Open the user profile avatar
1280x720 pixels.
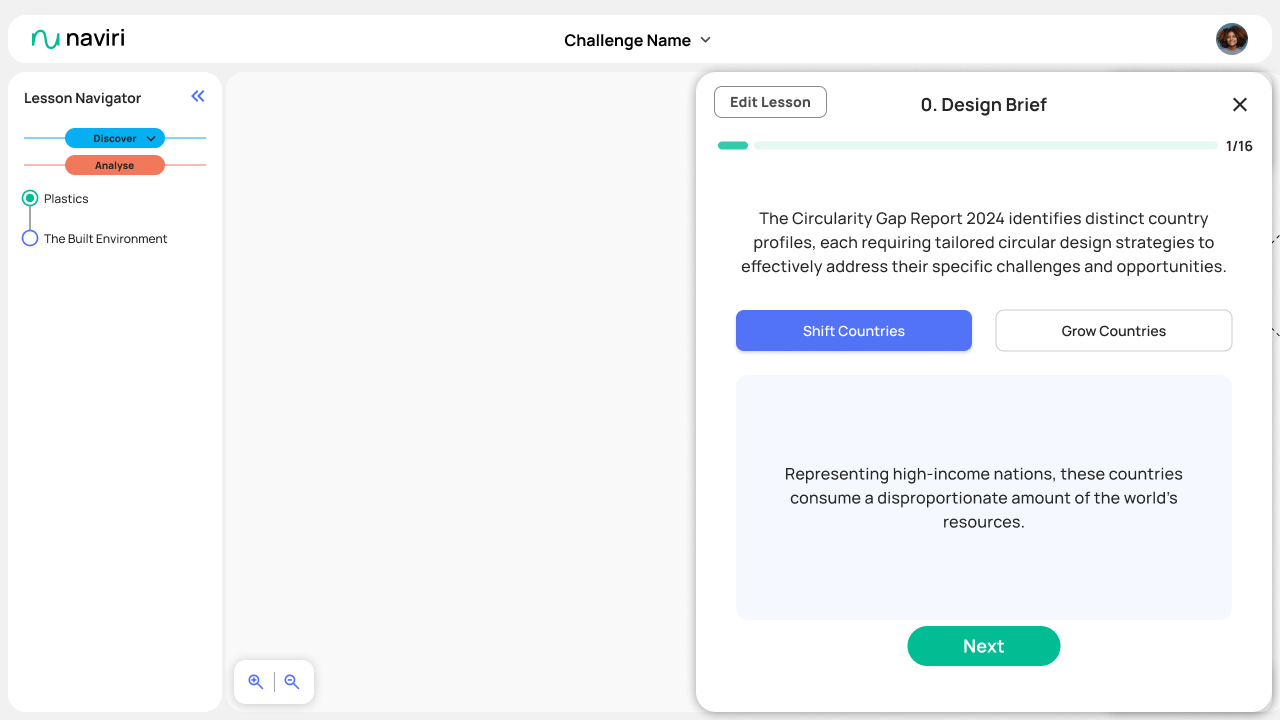(1232, 39)
